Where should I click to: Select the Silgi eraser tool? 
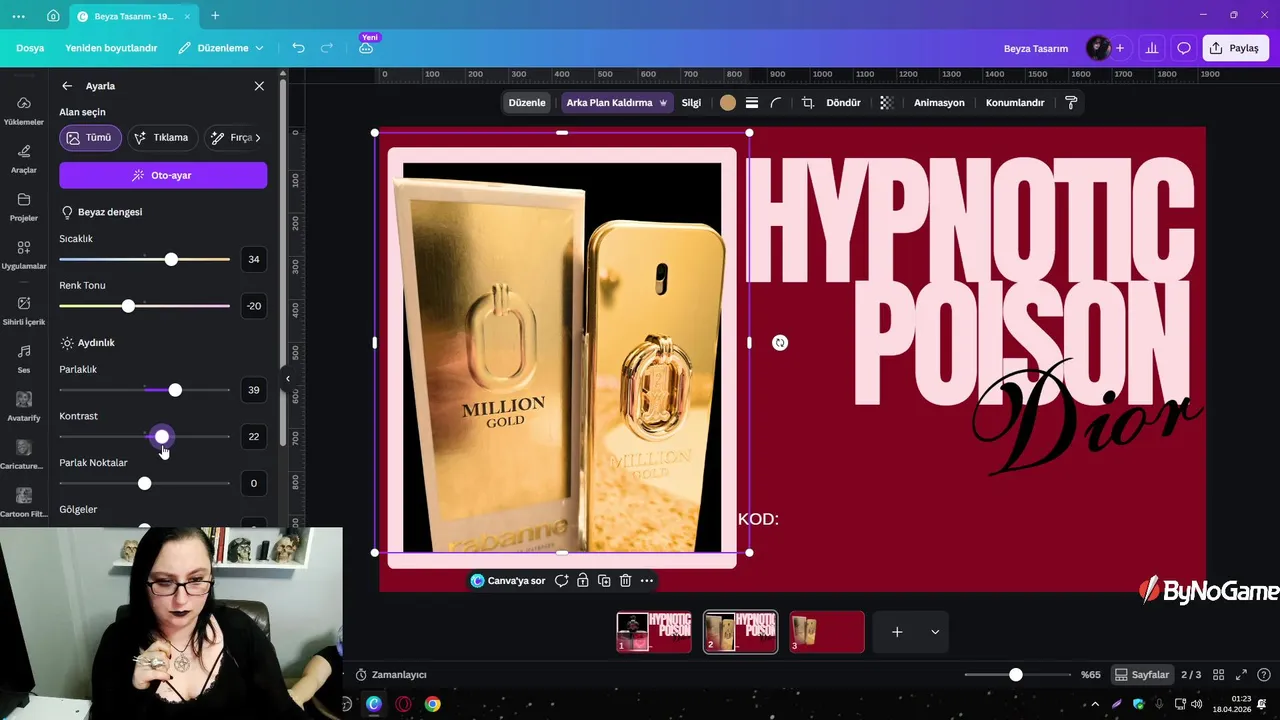coord(691,103)
